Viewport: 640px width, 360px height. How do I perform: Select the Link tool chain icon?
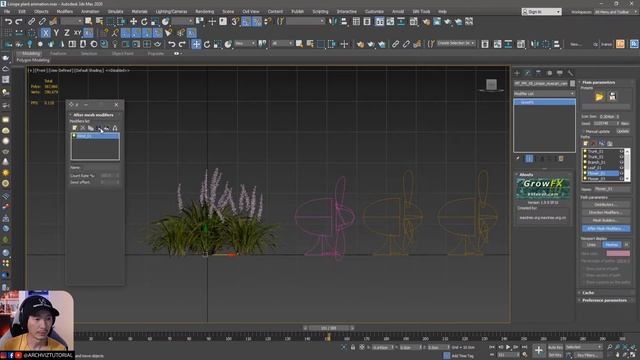tap(31, 22)
